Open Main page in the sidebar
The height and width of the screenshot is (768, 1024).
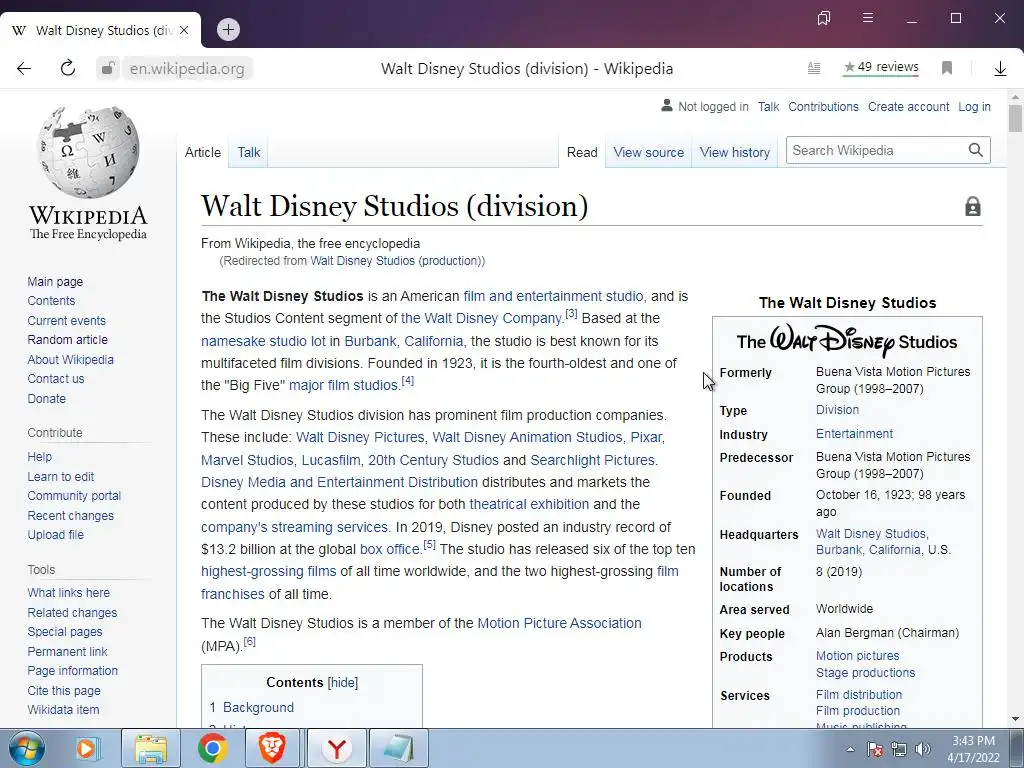[55, 281]
